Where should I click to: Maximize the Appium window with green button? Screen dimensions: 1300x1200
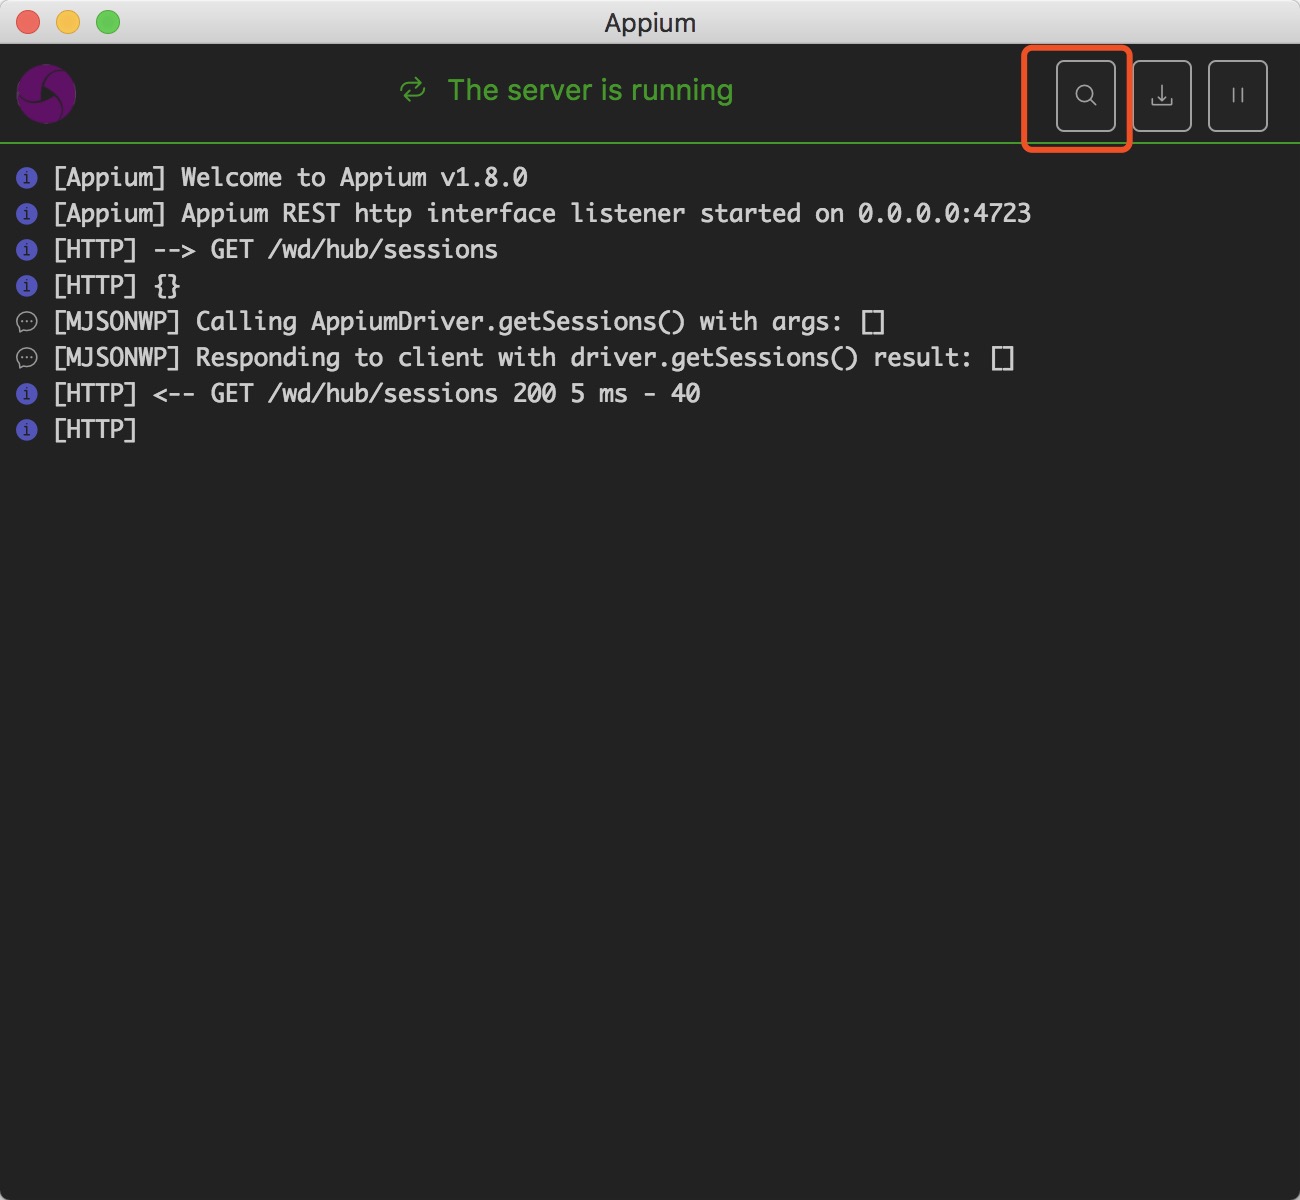click(108, 22)
